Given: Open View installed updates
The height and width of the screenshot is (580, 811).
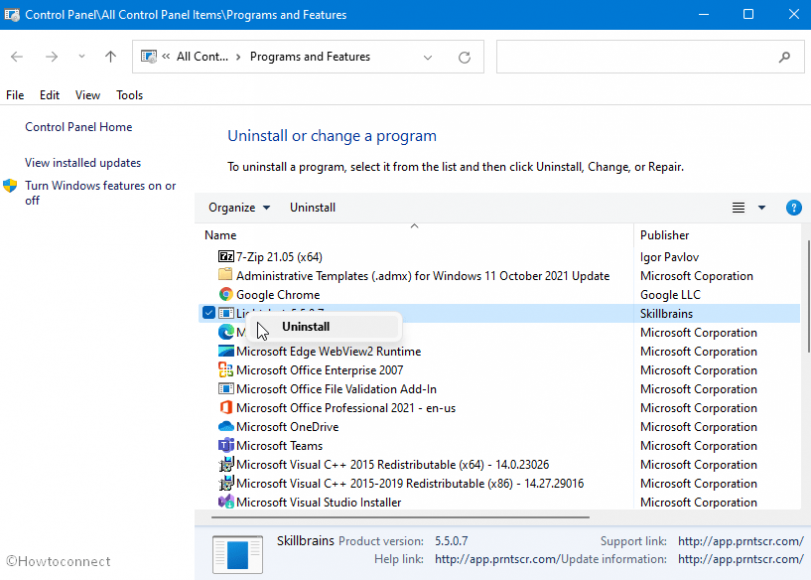Looking at the screenshot, I should coord(84,162).
